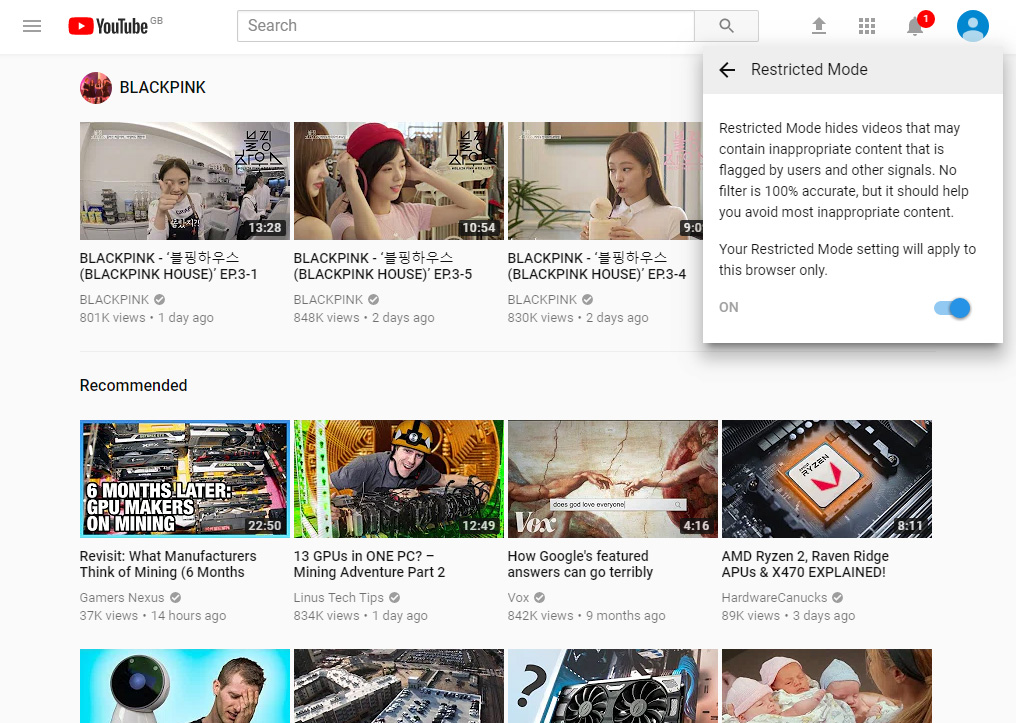Click the Restricted Mode panel title
The height and width of the screenshot is (723, 1016).
(x=809, y=70)
